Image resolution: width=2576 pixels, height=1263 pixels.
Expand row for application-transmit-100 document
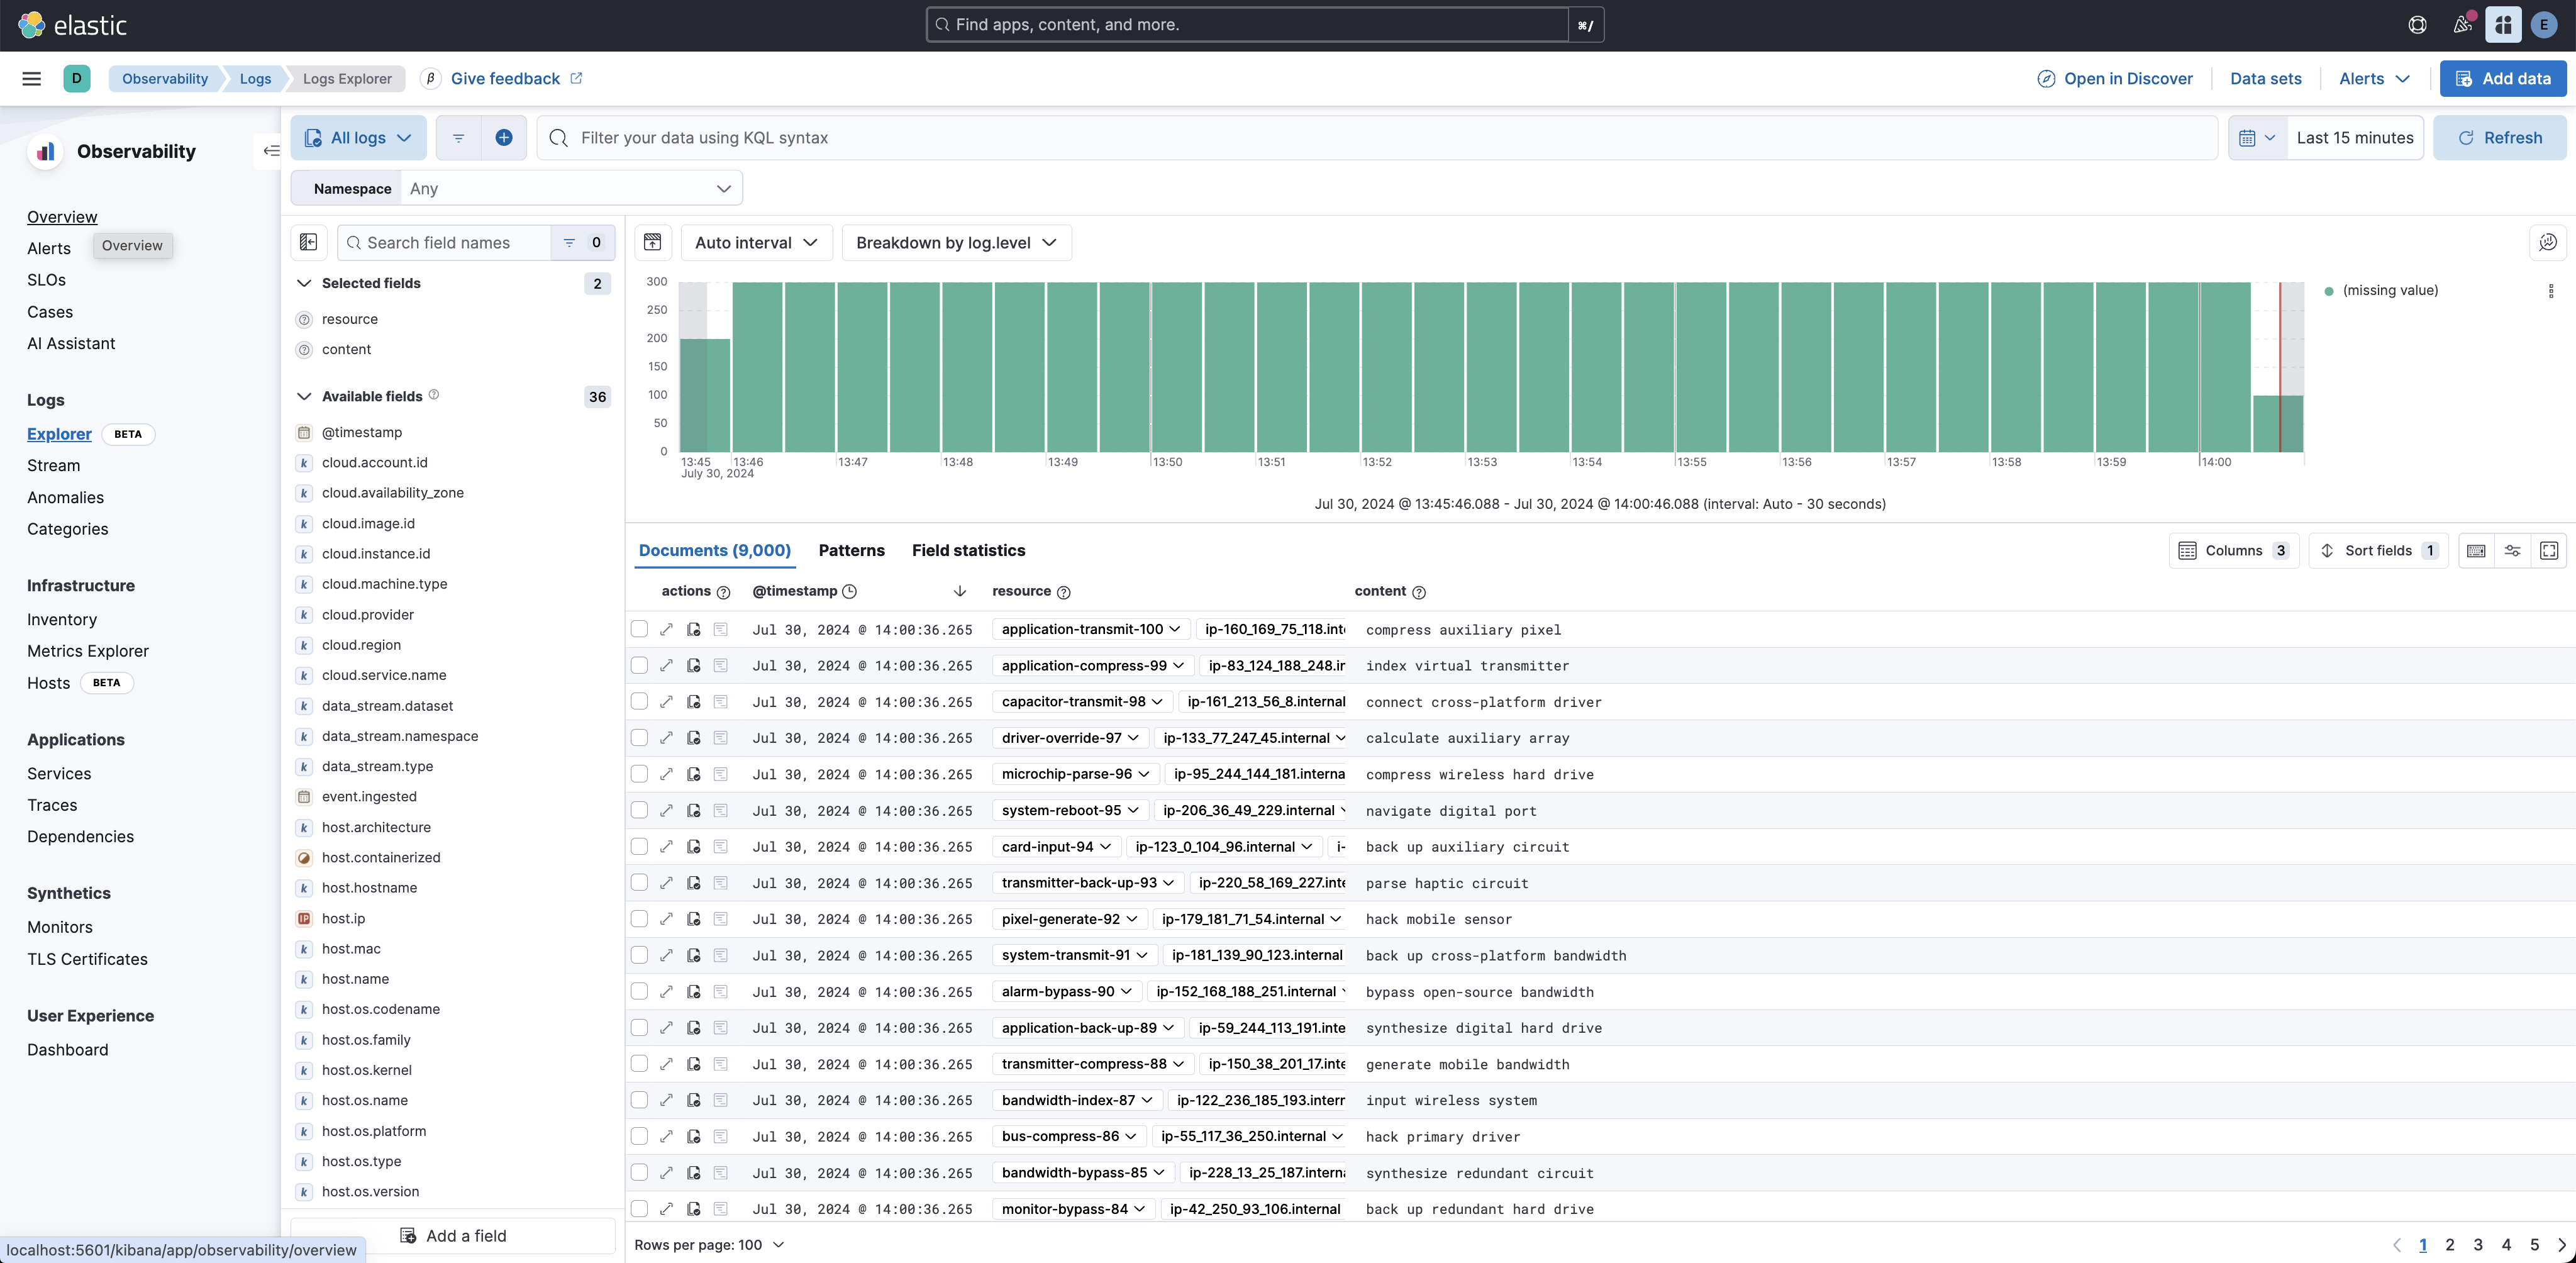point(667,629)
